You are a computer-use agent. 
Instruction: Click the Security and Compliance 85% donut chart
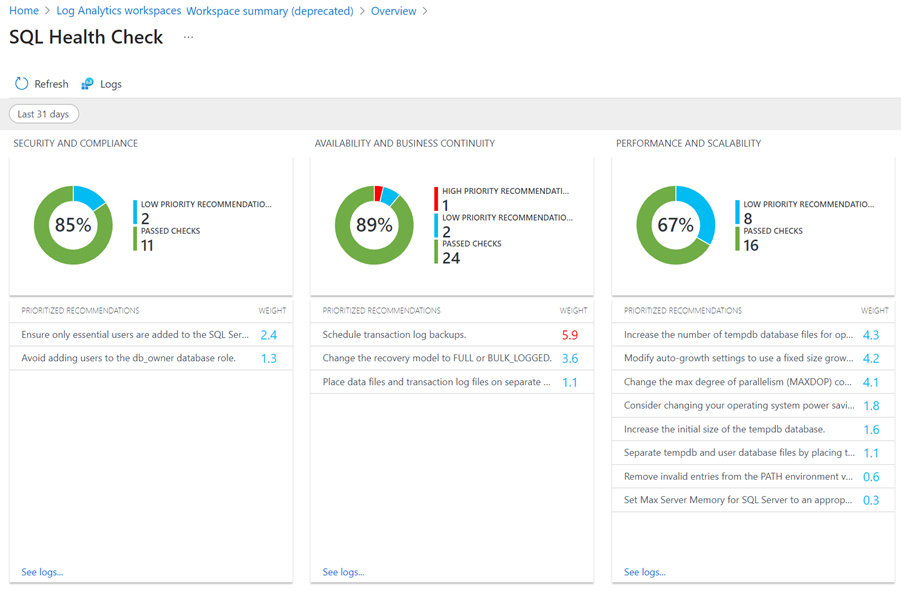pyautogui.click(x=73, y=225)
